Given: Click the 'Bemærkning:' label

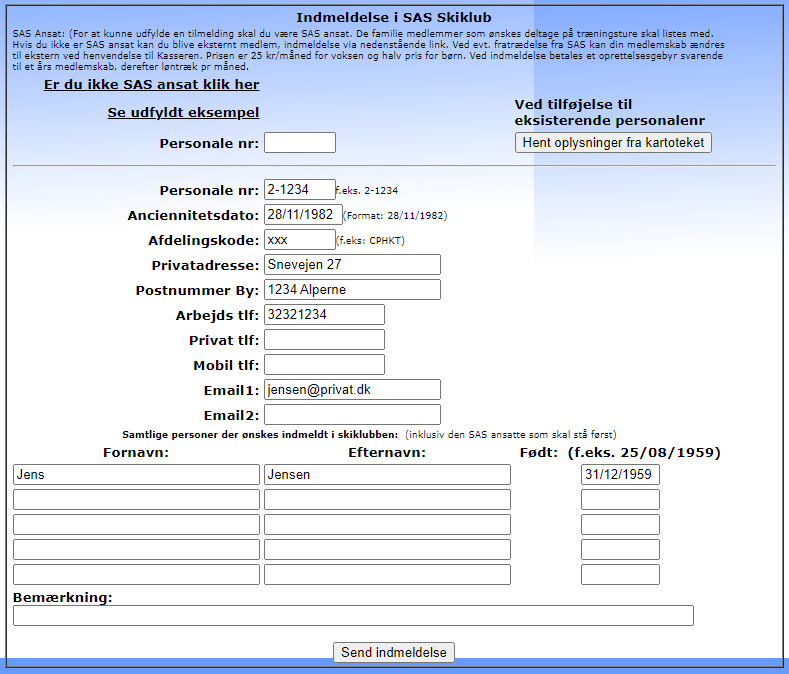Looking at the screenshot, I should pos(62,597).
